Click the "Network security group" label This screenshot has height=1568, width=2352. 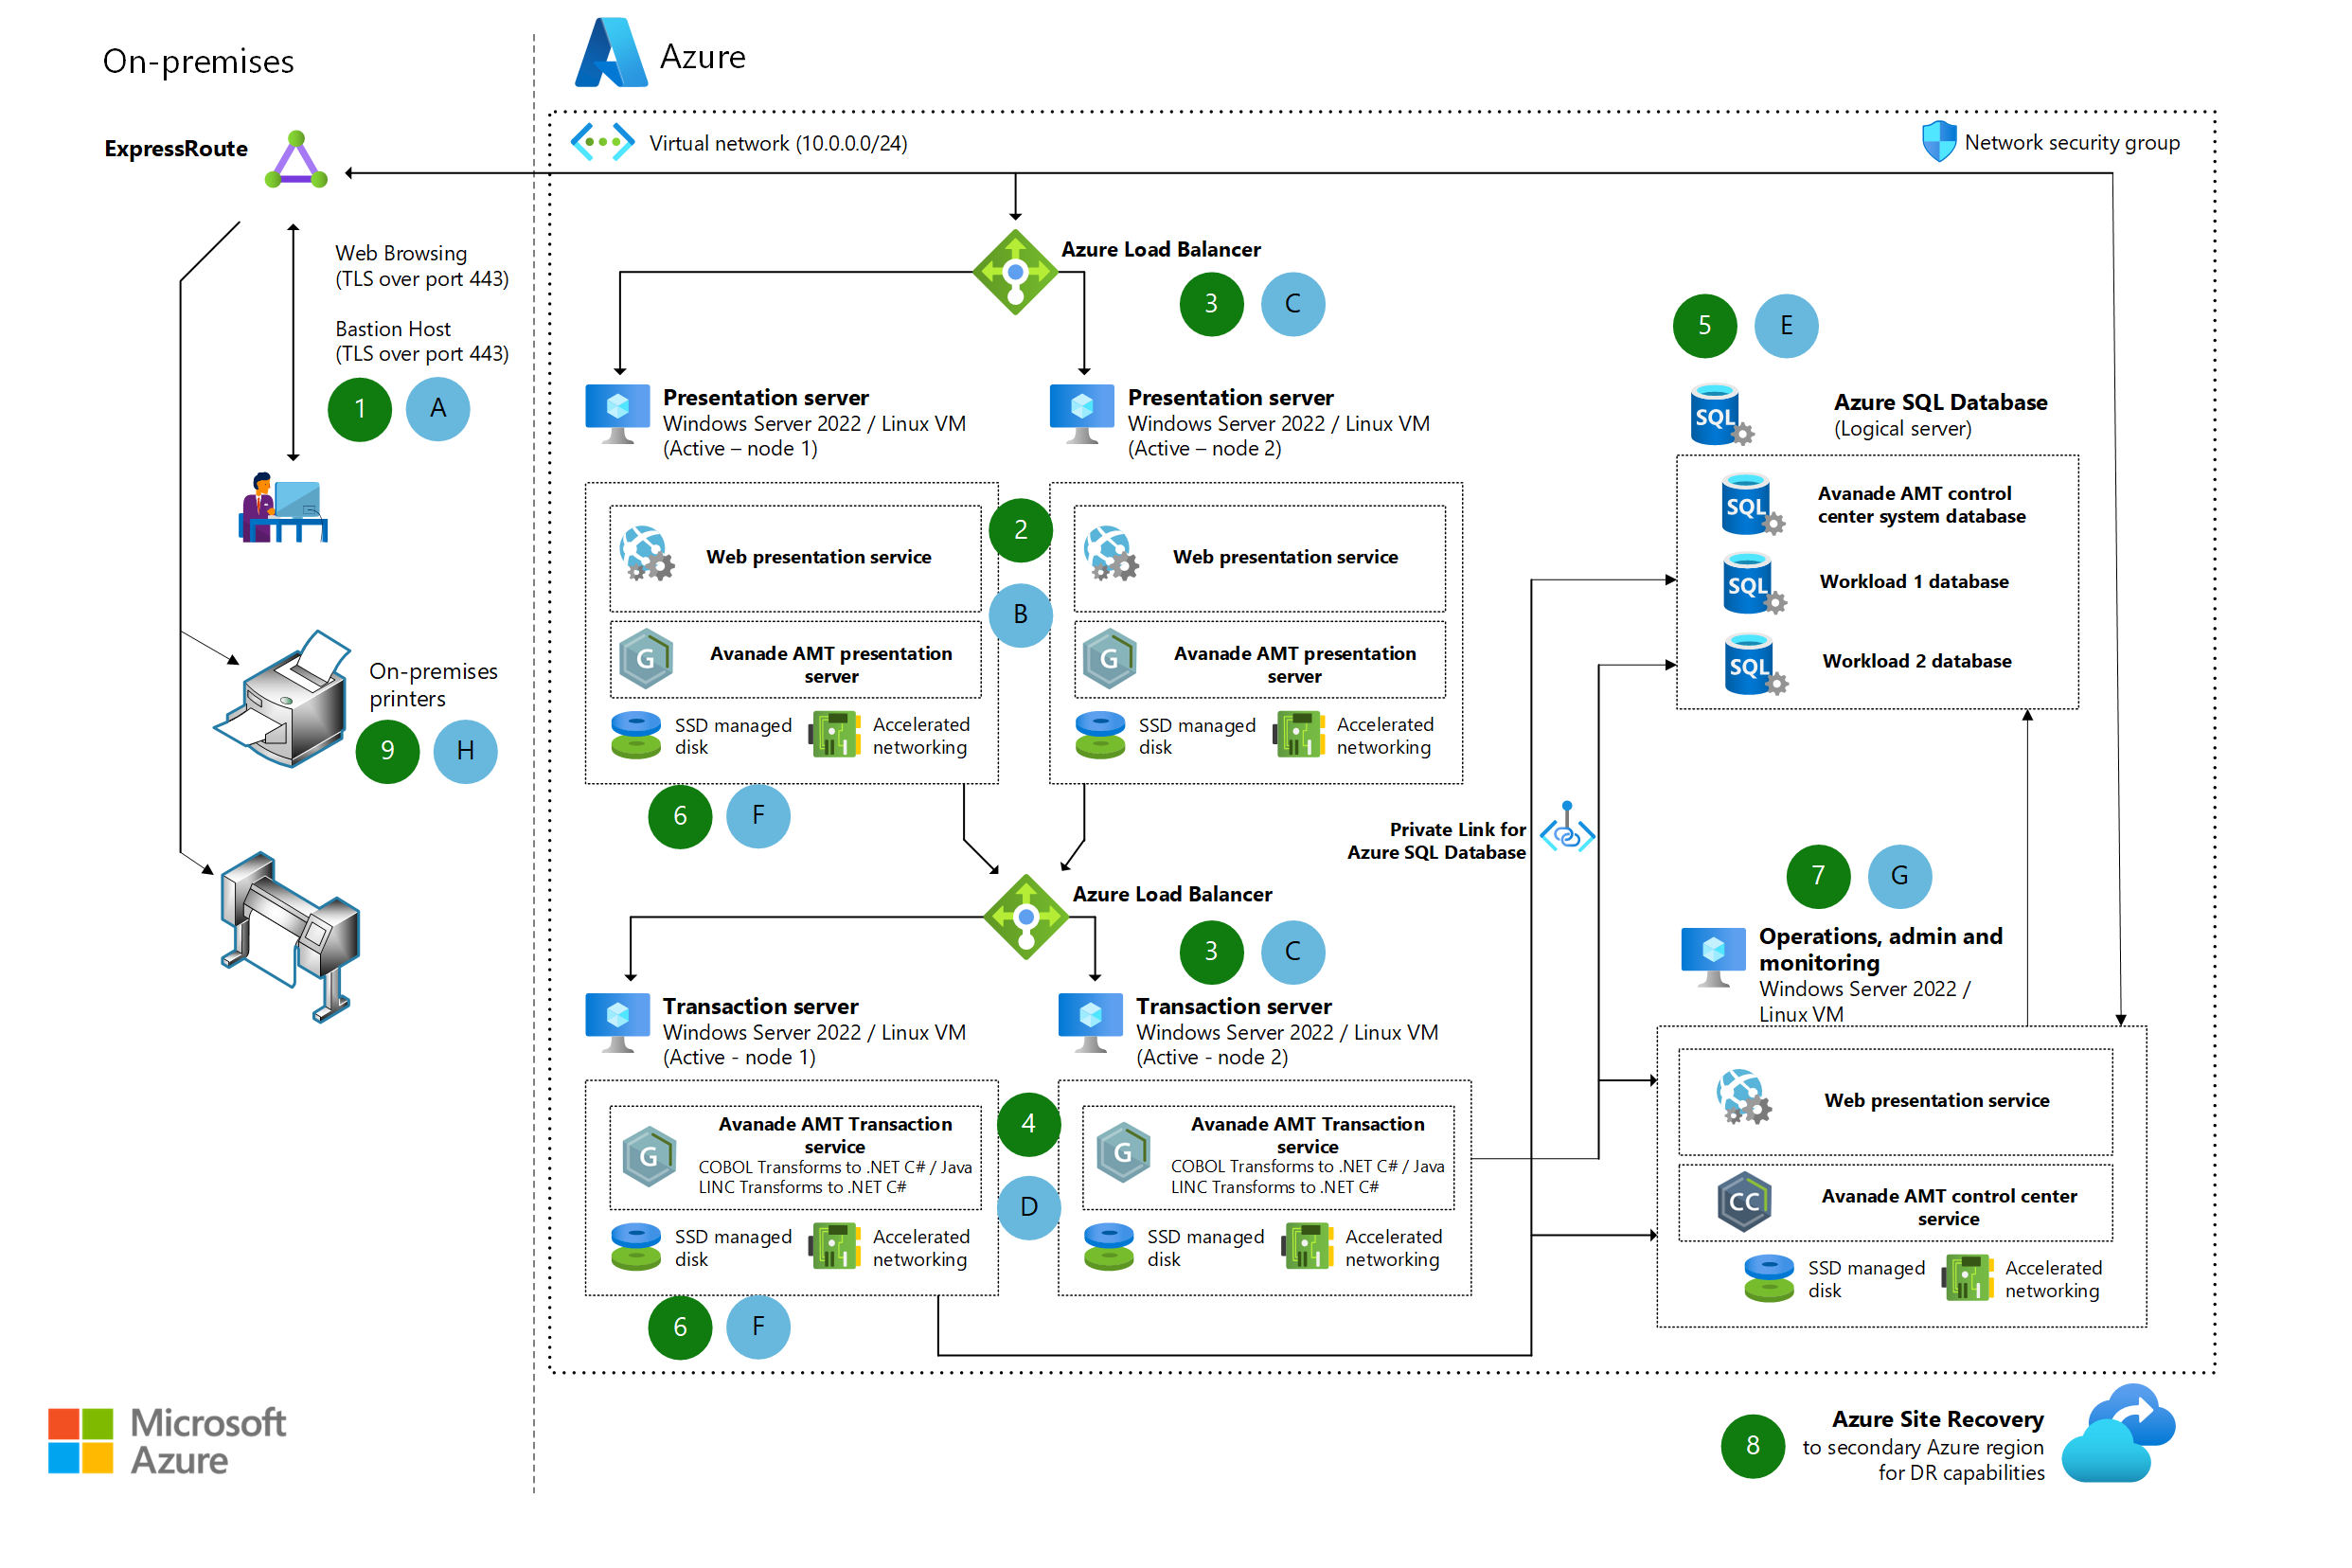coord(2072,142)
